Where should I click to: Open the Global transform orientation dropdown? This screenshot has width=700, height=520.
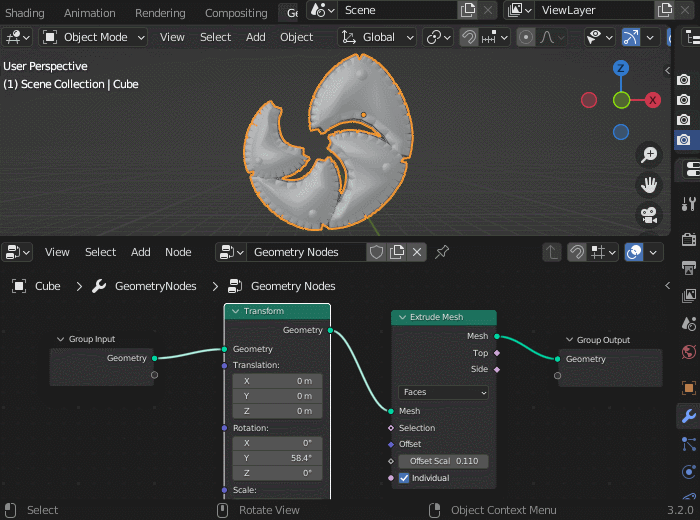(x=379, y=37)
